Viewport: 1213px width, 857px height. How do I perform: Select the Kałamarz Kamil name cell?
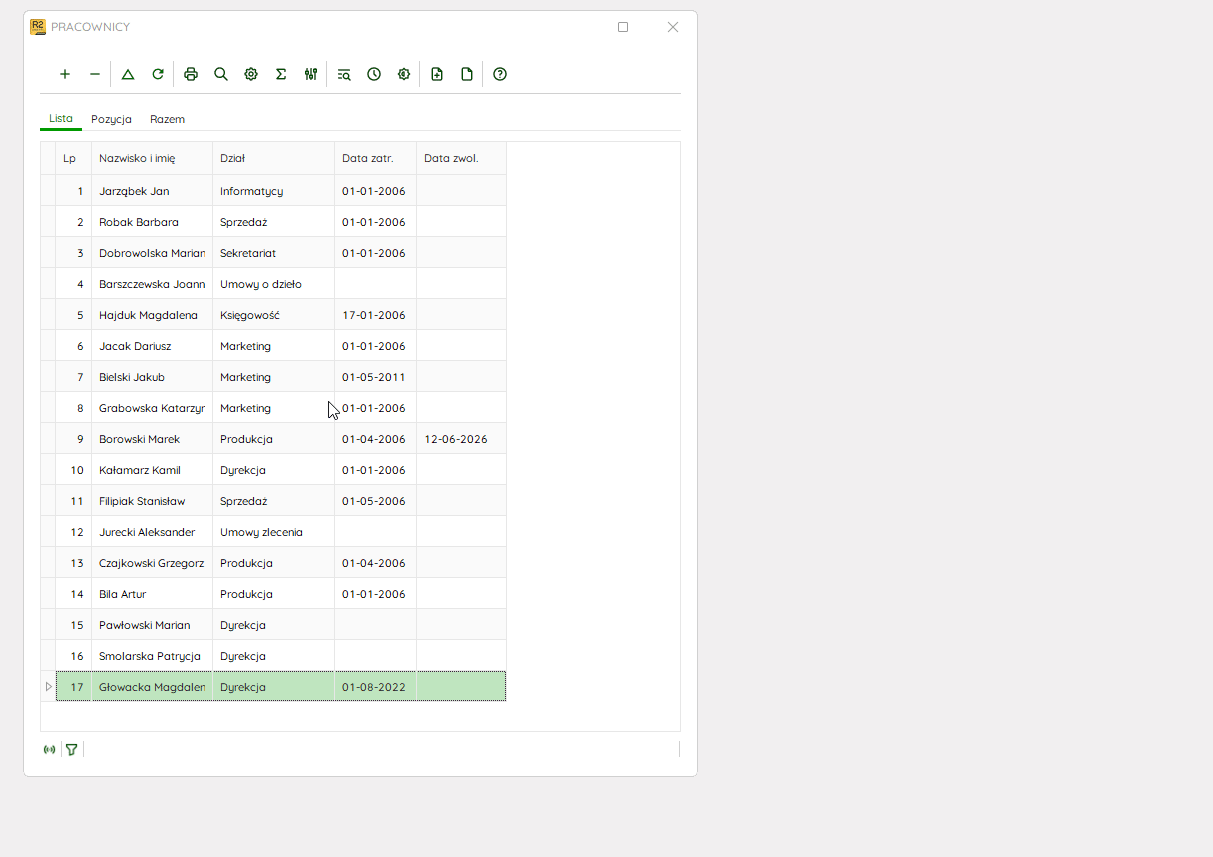(152, 470)
